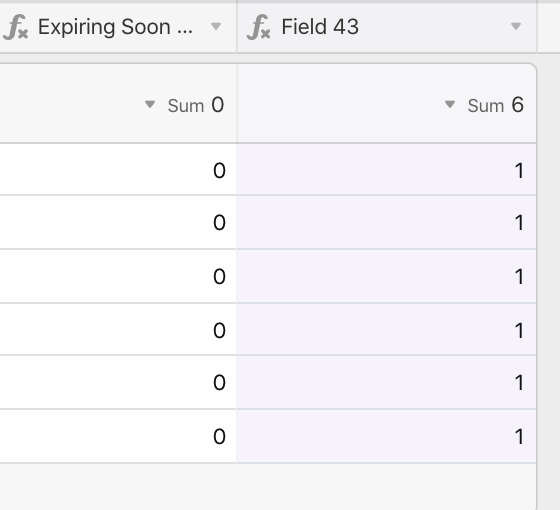Screen dimensions: 560x510
Task: Expand the Sum 0 summary dropdown
Action: (150, 104)
